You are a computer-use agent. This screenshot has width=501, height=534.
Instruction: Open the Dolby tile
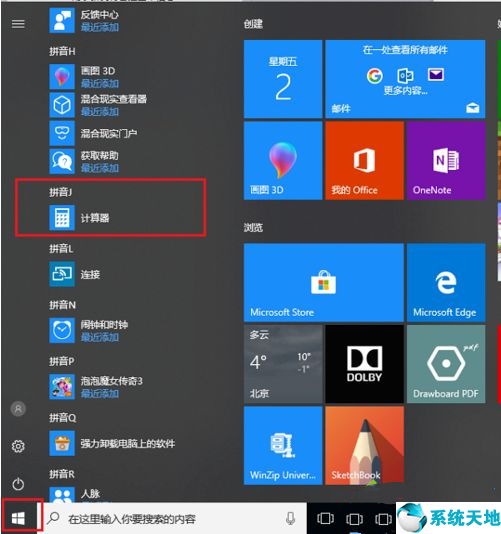364,364
